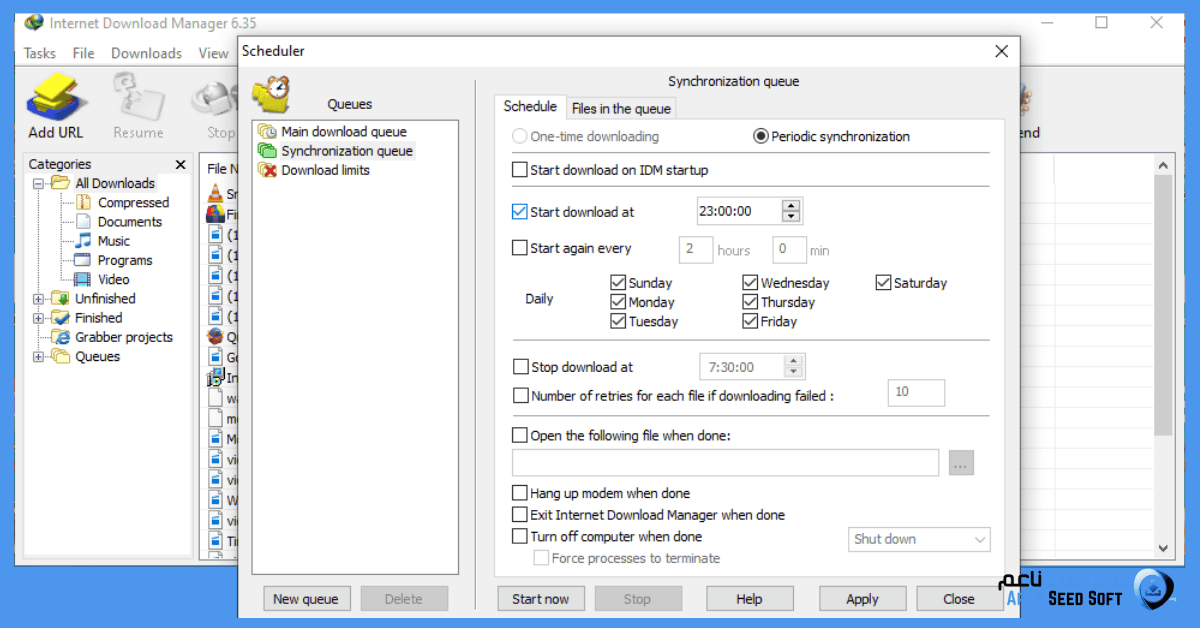Enable the One-time downloading option
This screenshot has width=1200, height=628.
coord(521,136)
